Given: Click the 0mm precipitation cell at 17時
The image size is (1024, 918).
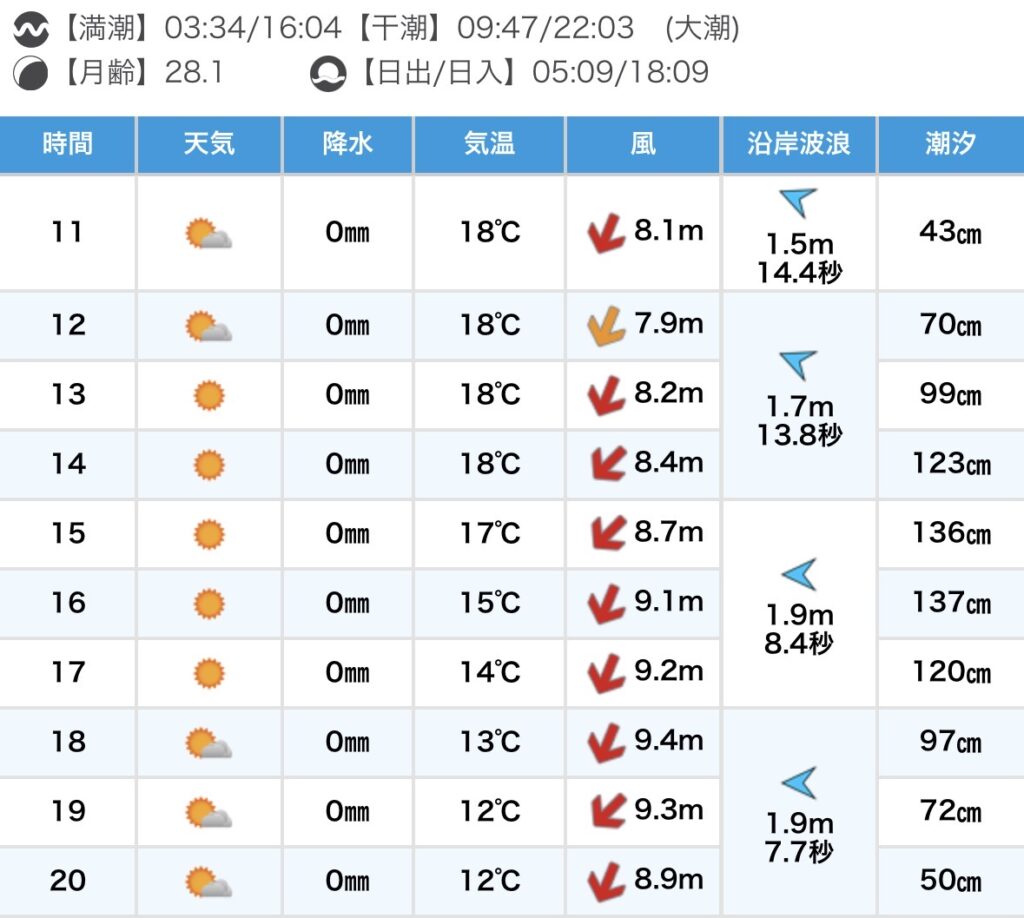Looking at the screenshot, I should pyautogui.click(x=347, y=672).
